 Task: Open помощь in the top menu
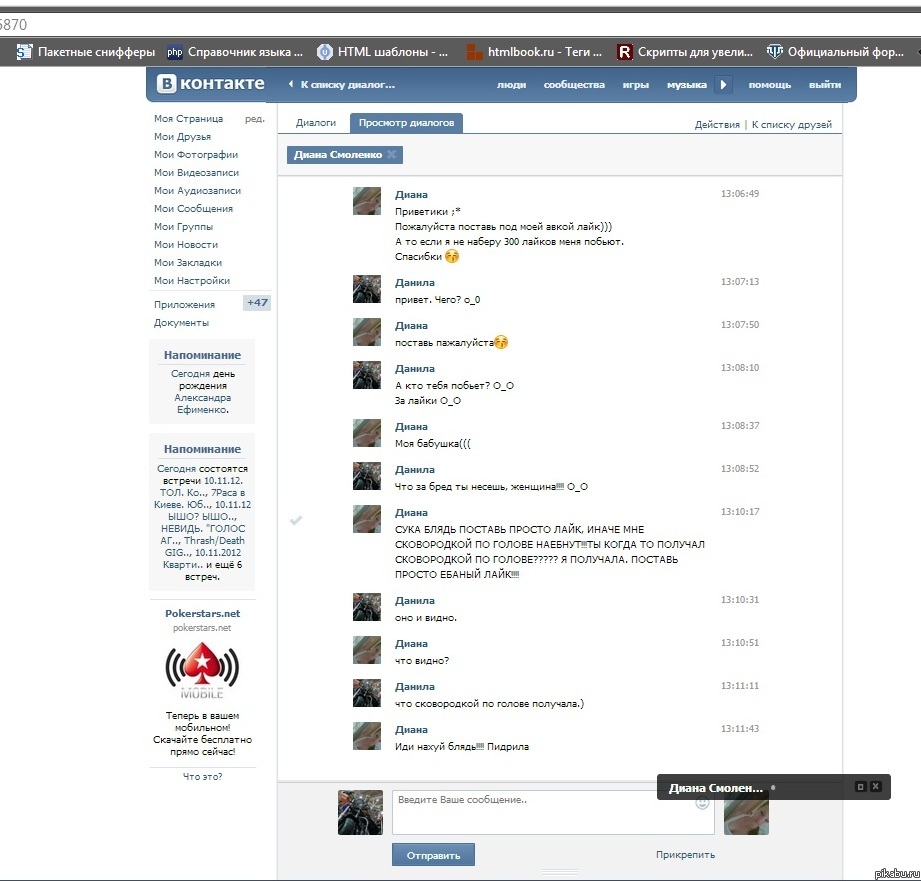click(x=769, y=85)
